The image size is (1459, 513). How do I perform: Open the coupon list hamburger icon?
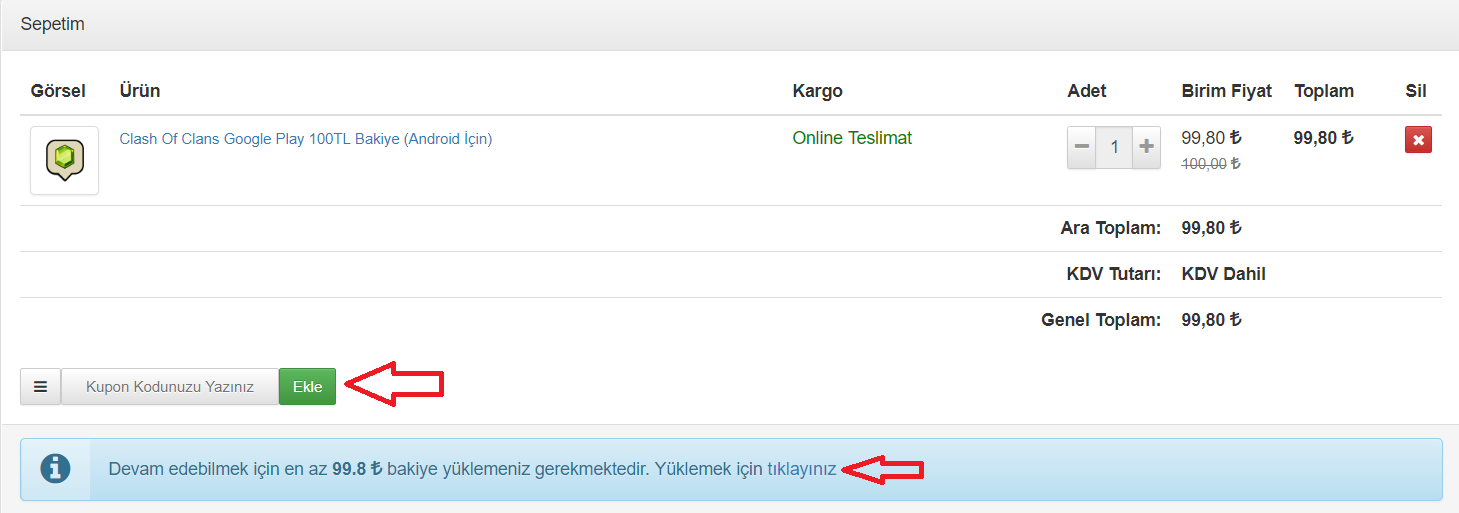[x=40, y=386]
